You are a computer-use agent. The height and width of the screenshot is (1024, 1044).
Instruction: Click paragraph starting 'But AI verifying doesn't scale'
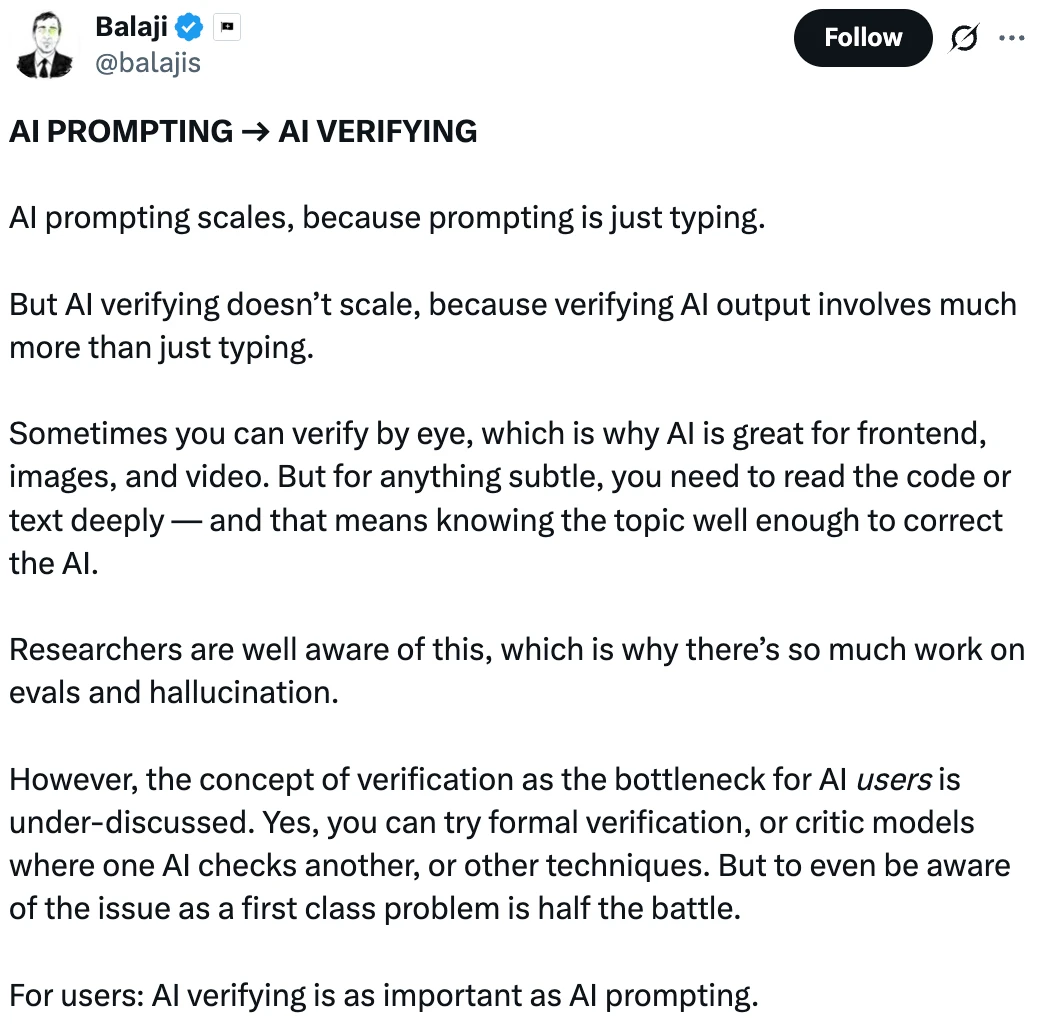pos(513,326)
